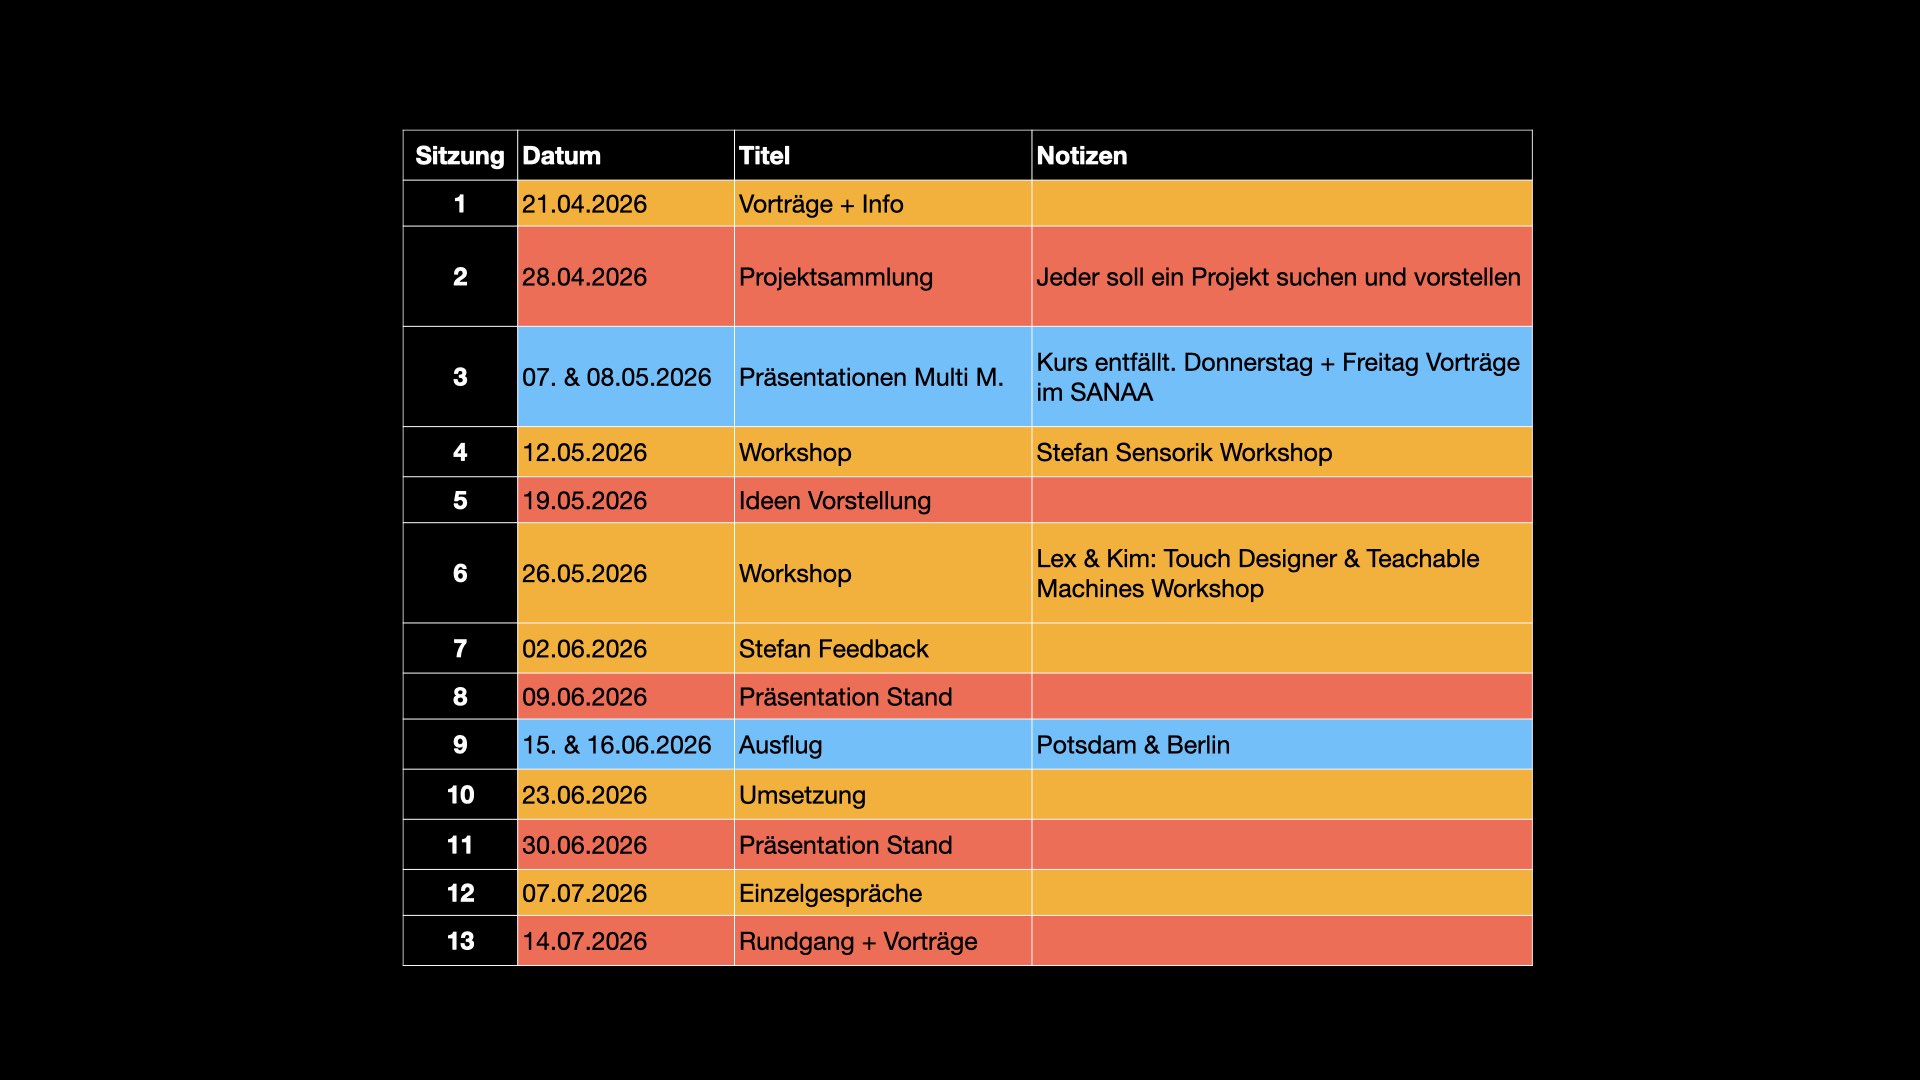Select Präsentation Stand in session 11
The width and height of the screenshot is (1920, 1080).
tap(883, 844)
